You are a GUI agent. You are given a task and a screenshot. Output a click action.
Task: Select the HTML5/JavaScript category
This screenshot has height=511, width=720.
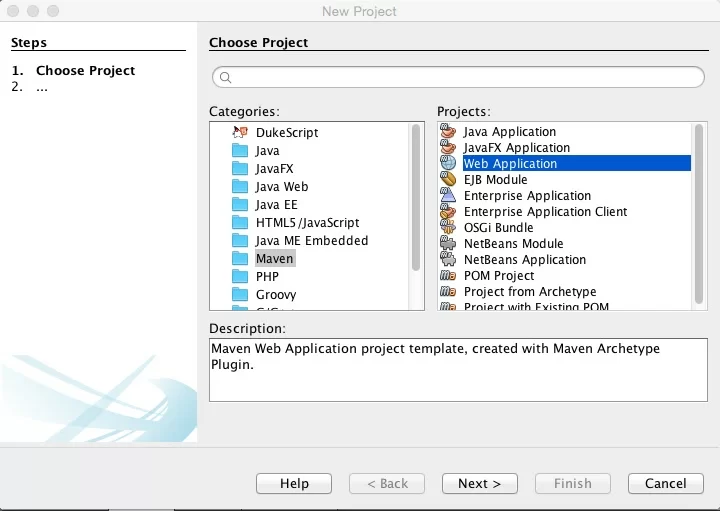tap(308, 223)
